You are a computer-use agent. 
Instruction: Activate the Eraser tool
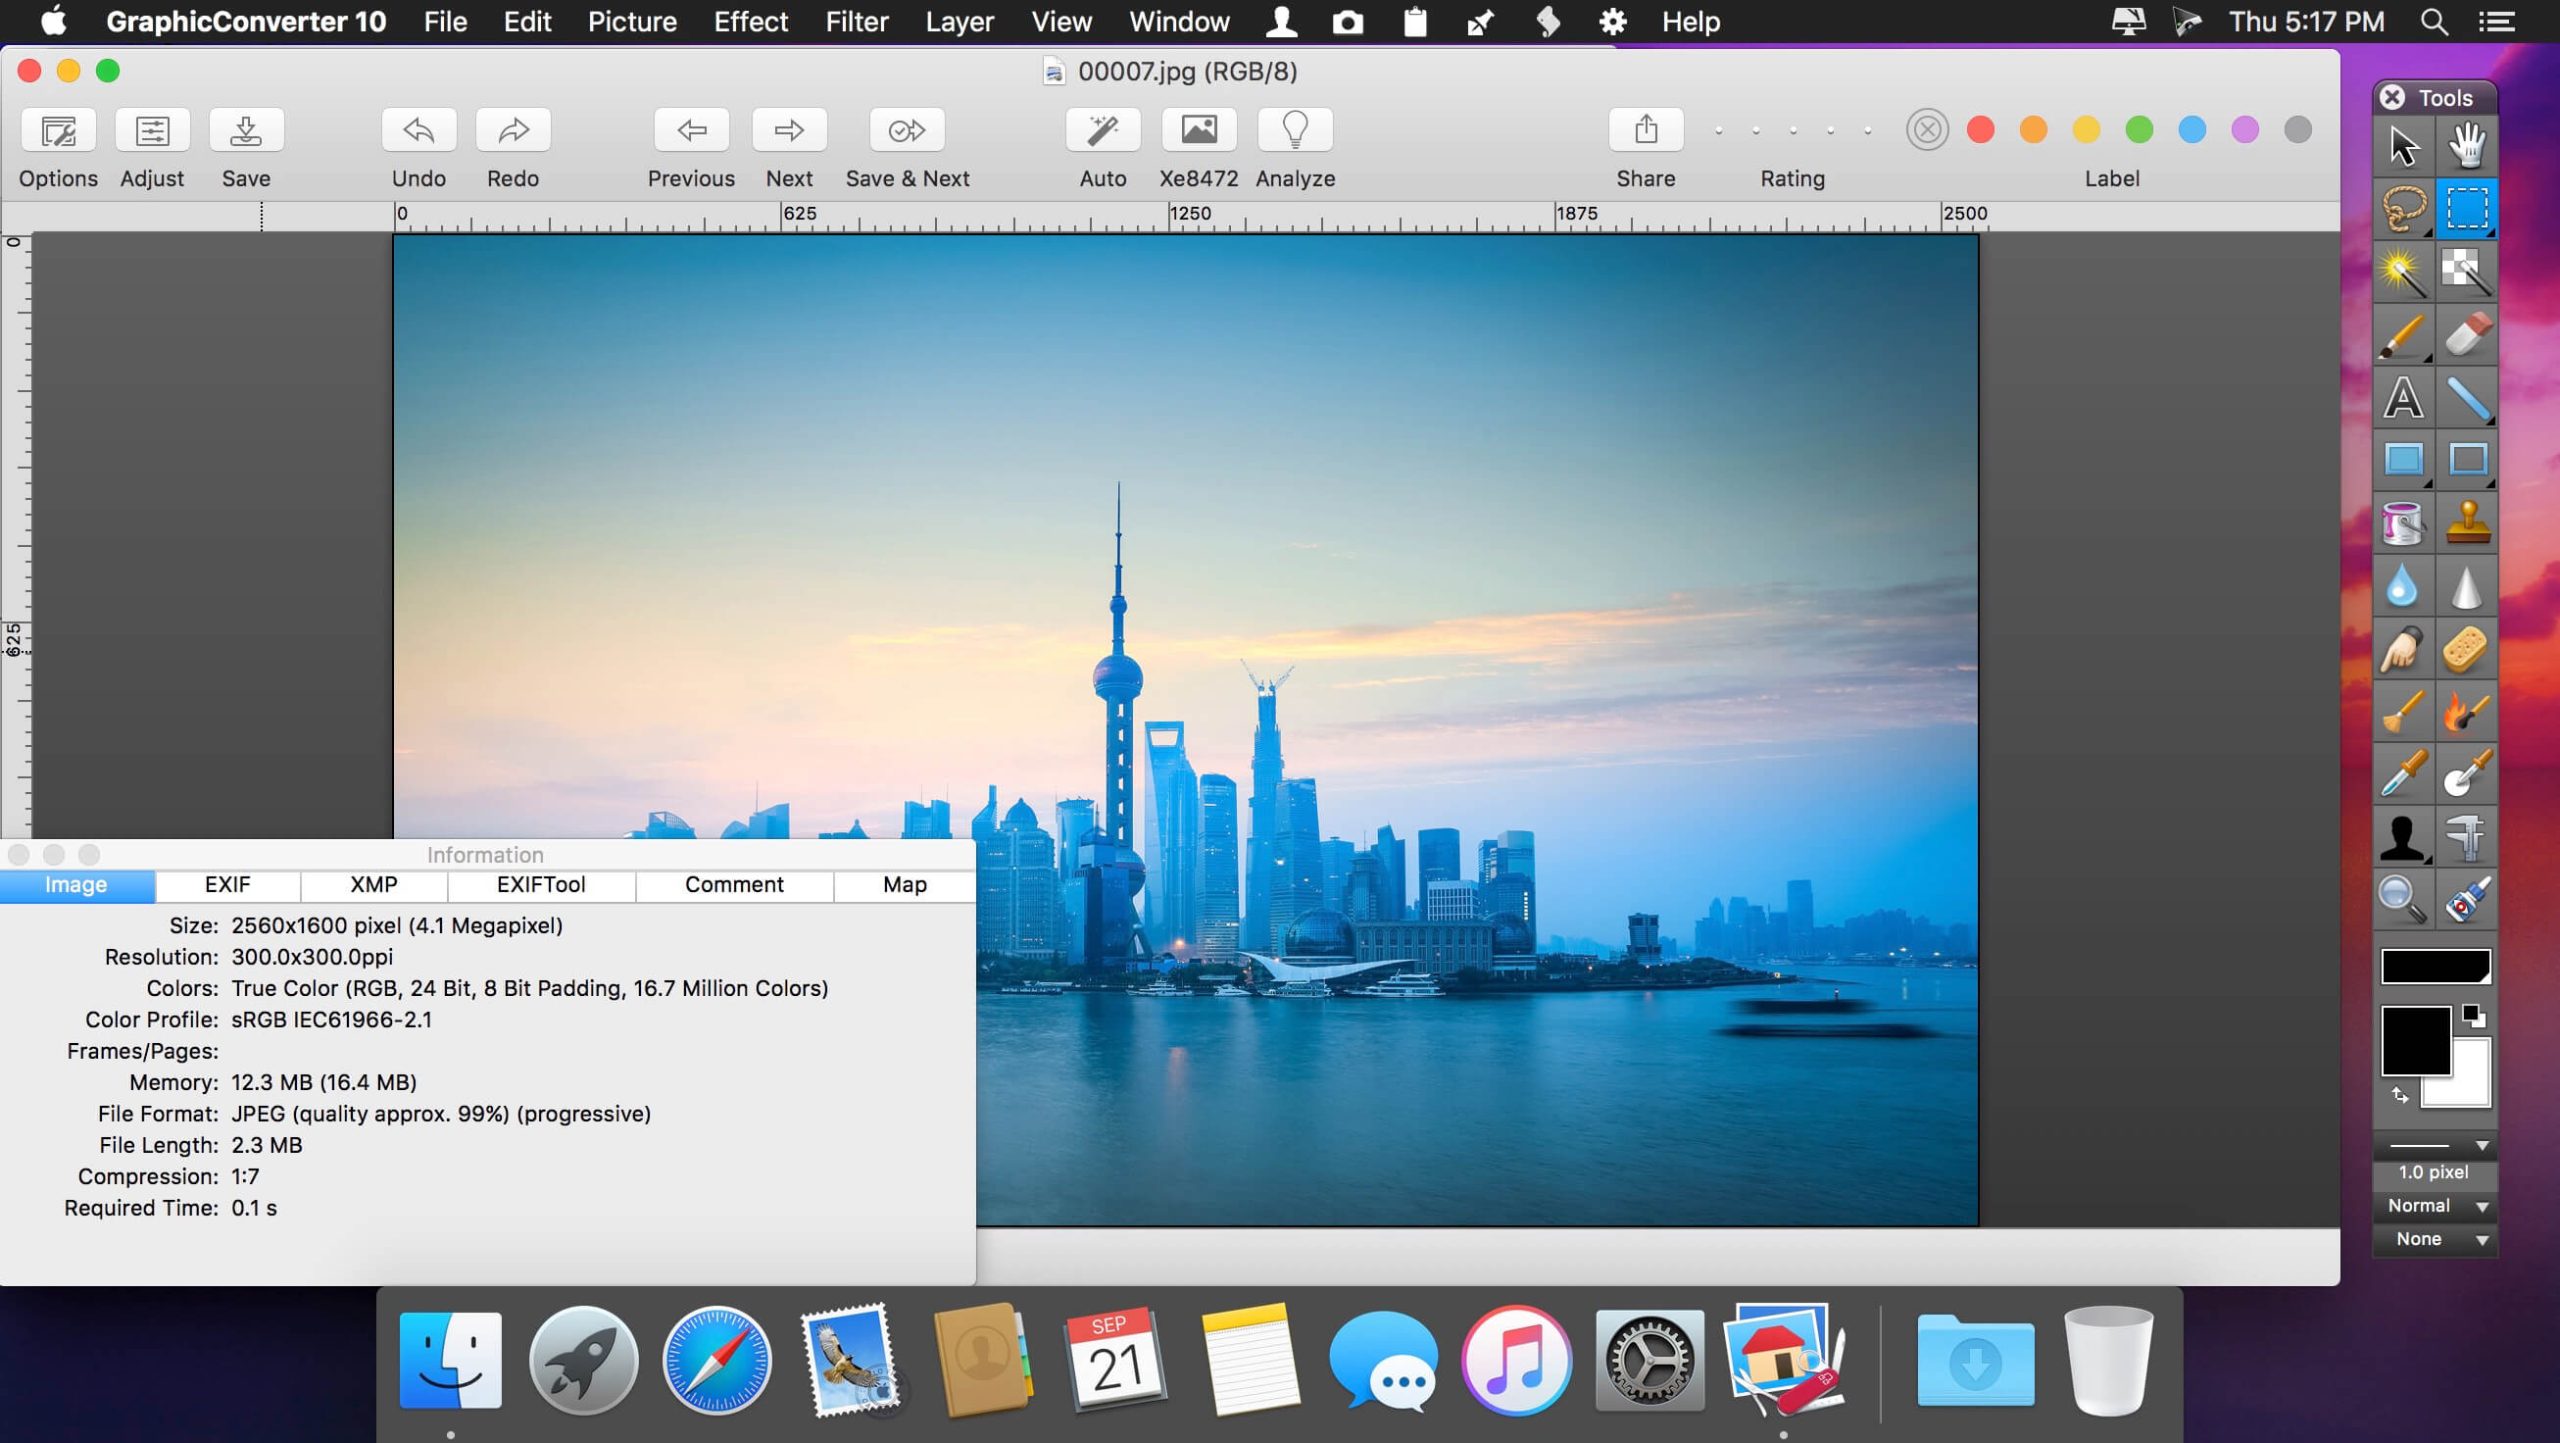[x=2467, y=333]
